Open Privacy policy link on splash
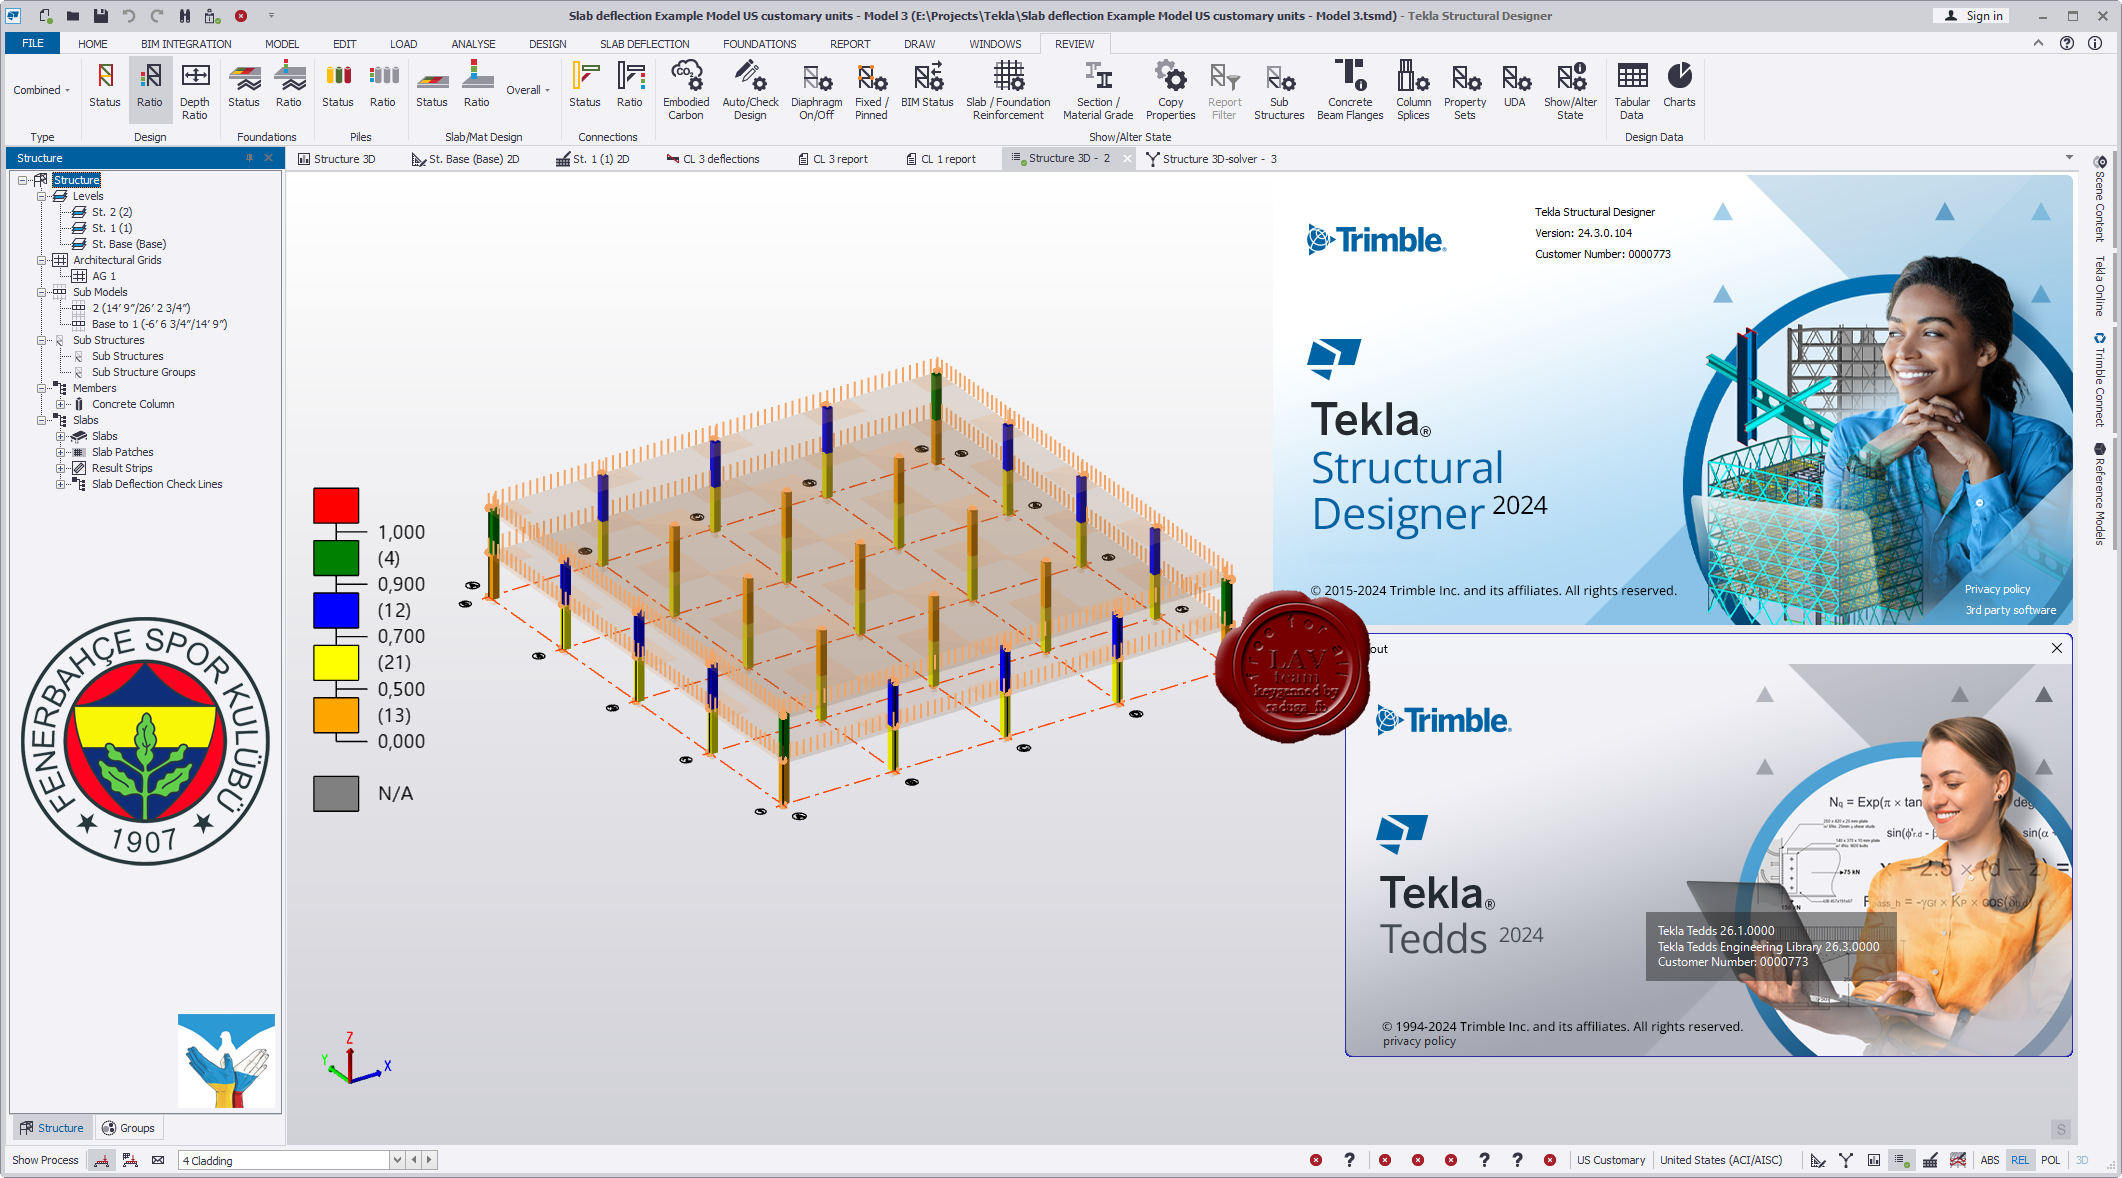2122x1178 pixels. [1997, 589]
